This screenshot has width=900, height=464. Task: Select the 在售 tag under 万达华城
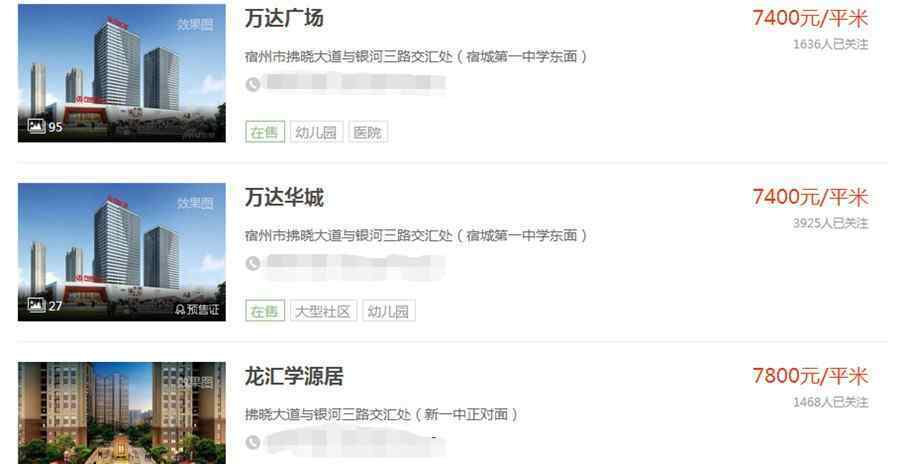tap(265, 311)
